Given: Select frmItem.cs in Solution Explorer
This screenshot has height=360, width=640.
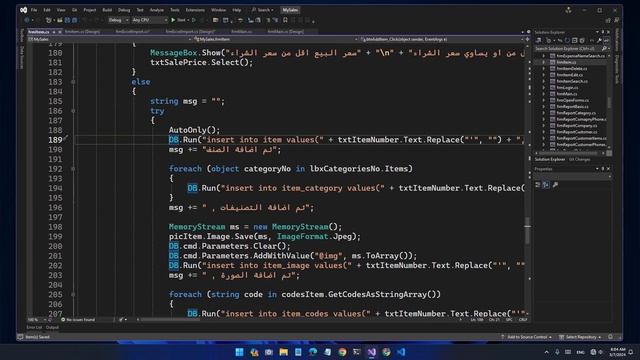Looking at the screenshot, I should [x=567, y=62].
